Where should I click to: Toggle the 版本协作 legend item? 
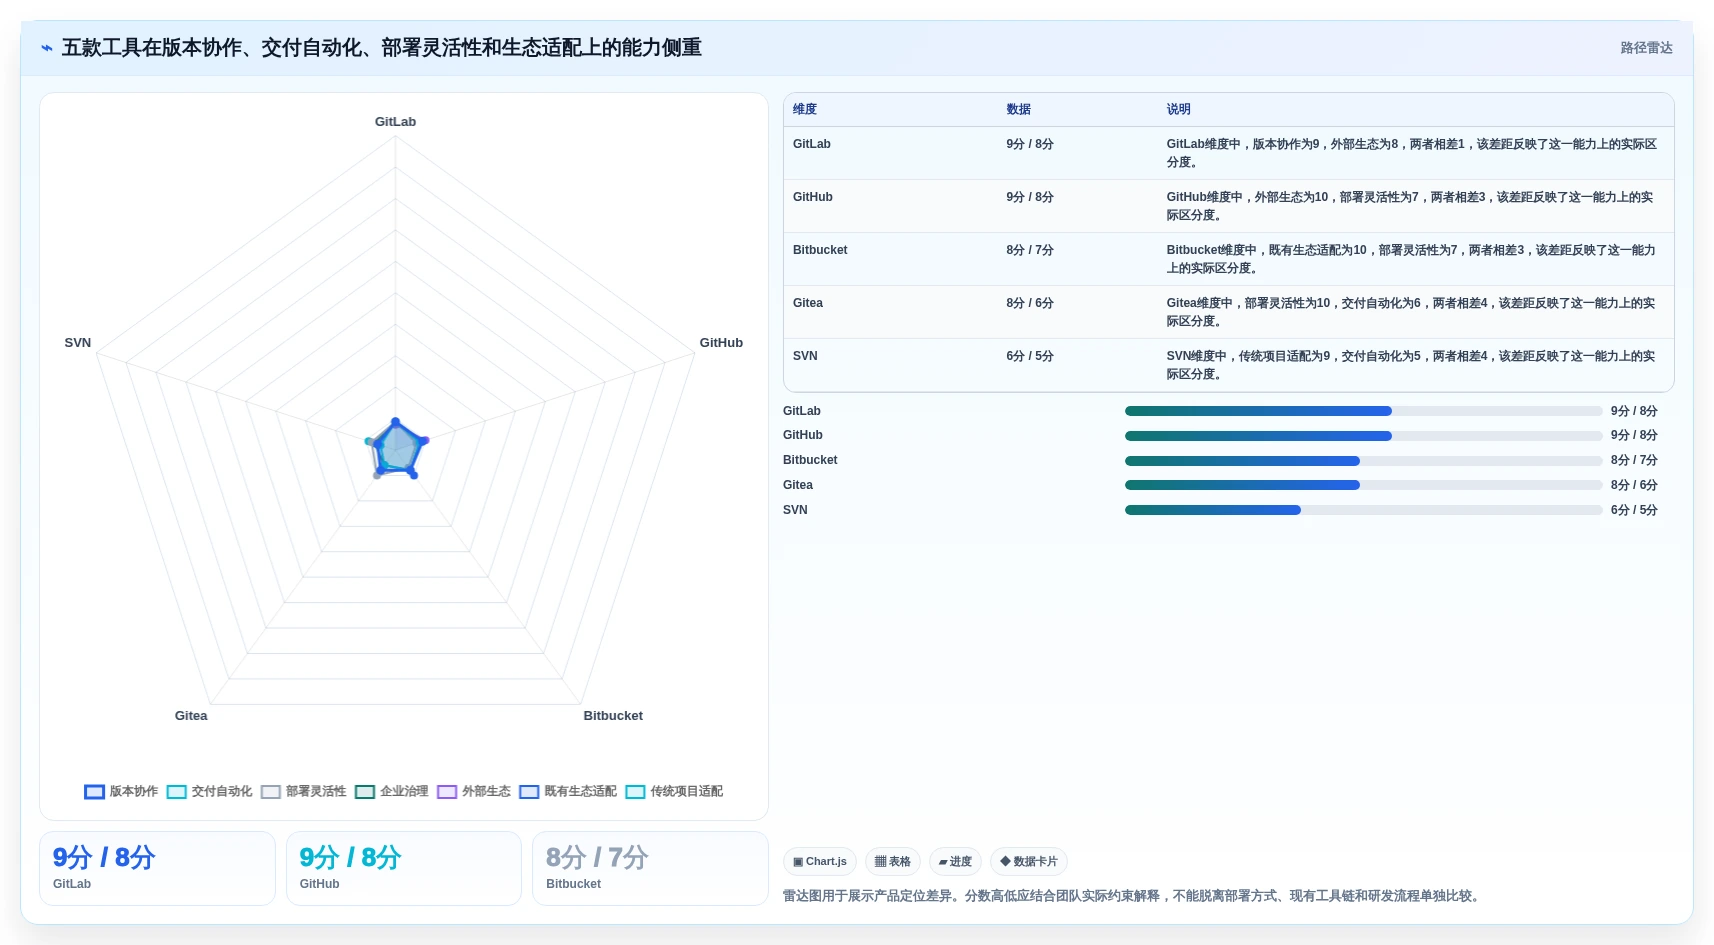(x=121, y=791)
